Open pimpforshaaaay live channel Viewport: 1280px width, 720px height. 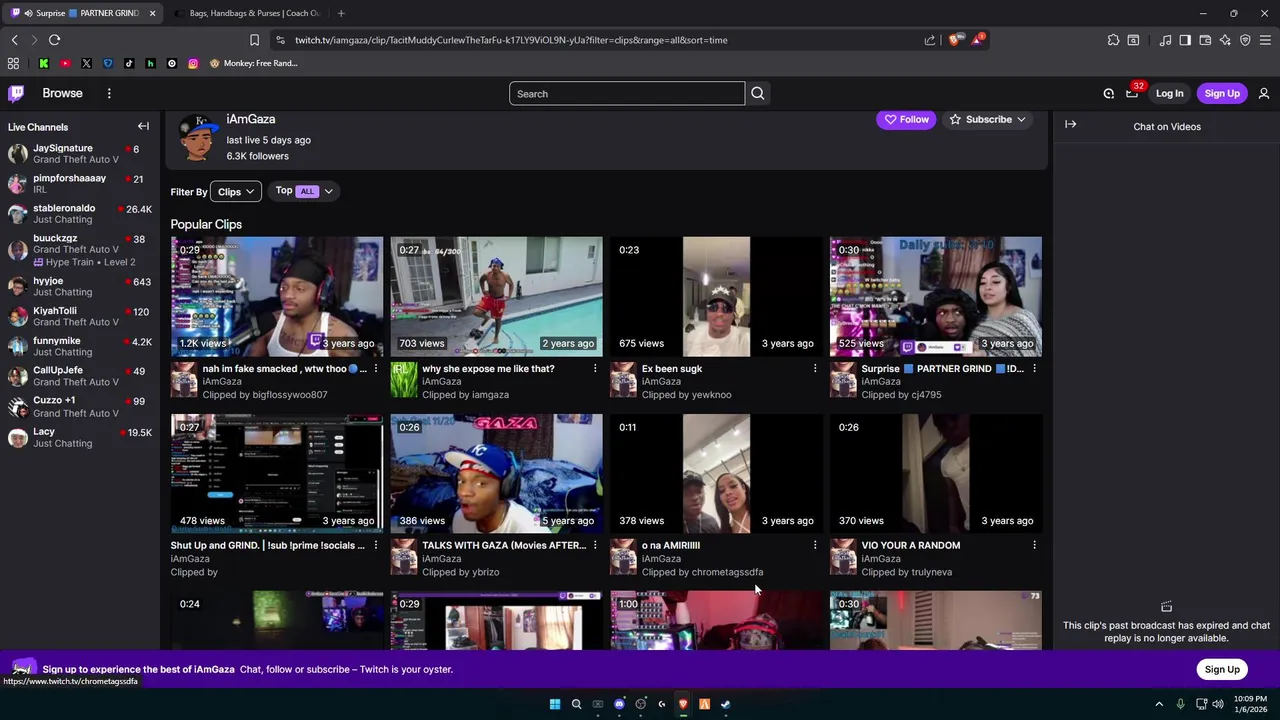coord(80,183)
